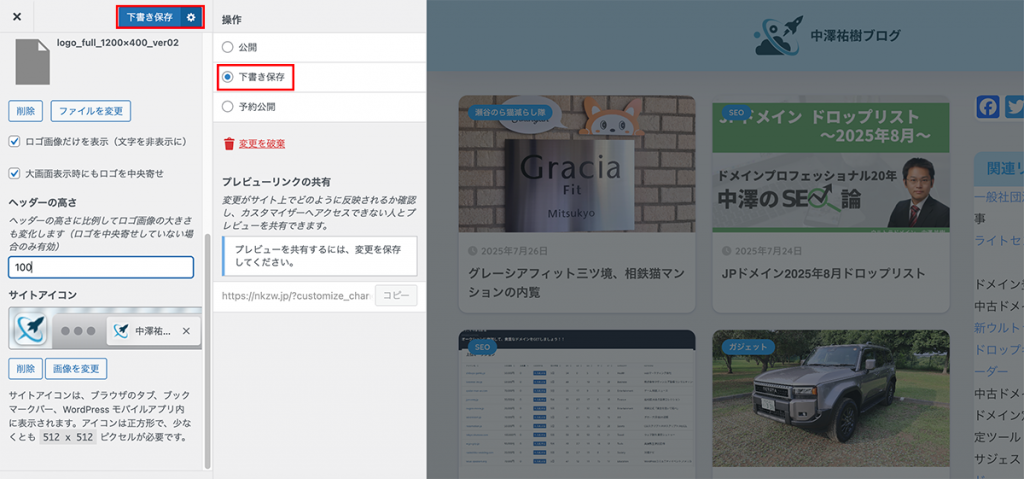This screenshot has height=479, width=1024.
Task: Select the 公開 radio option
Action: click(228, 47)
